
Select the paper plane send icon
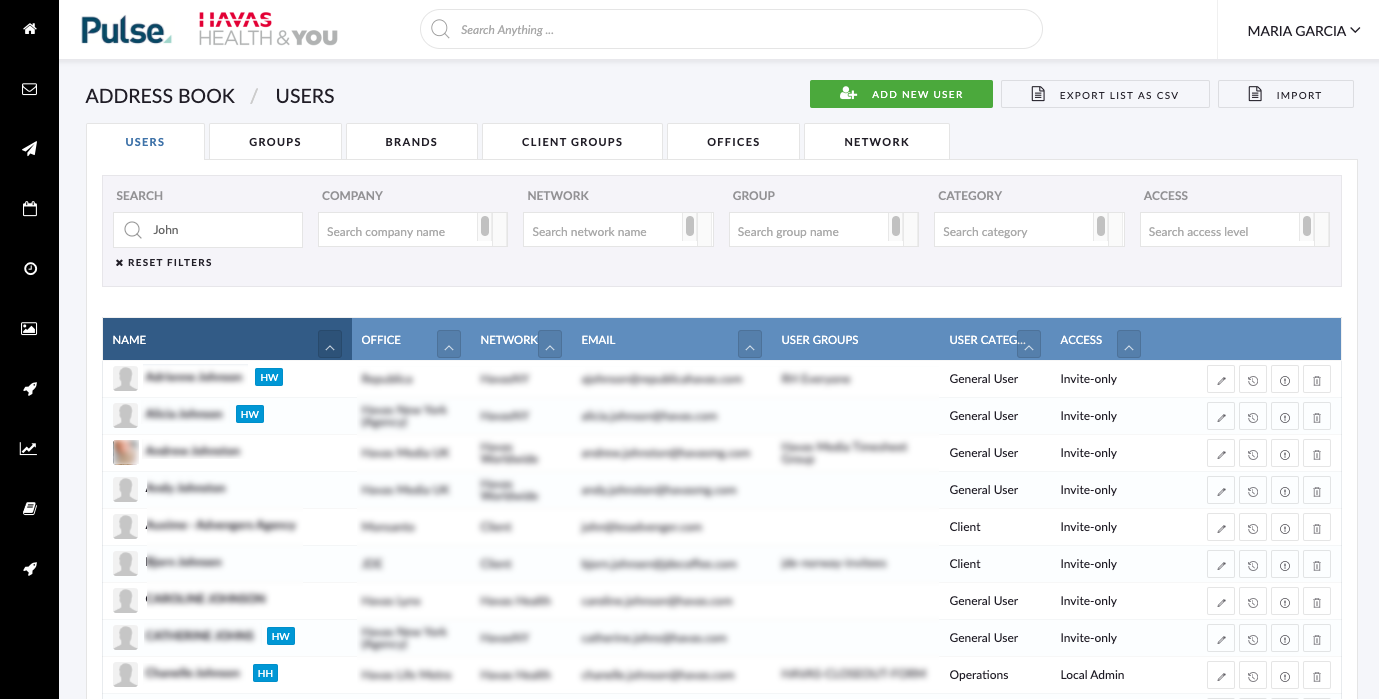pos(29,148)
